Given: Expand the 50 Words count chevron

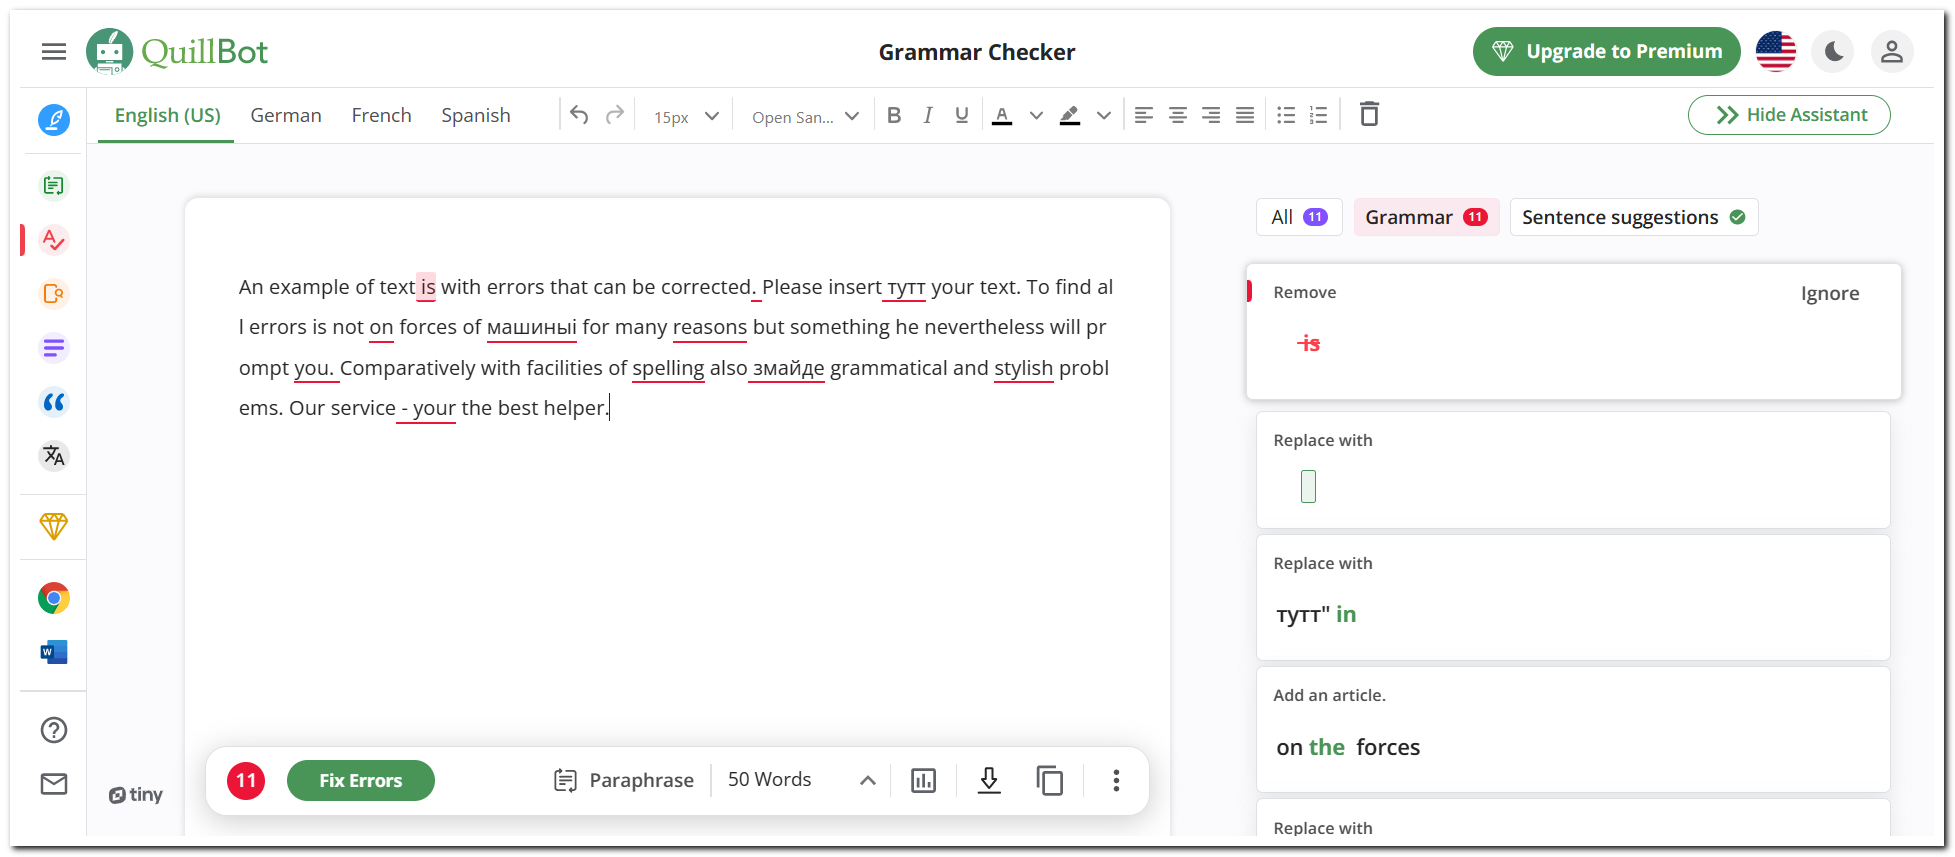Looking at the screenshot, I should tap(867, 781).
